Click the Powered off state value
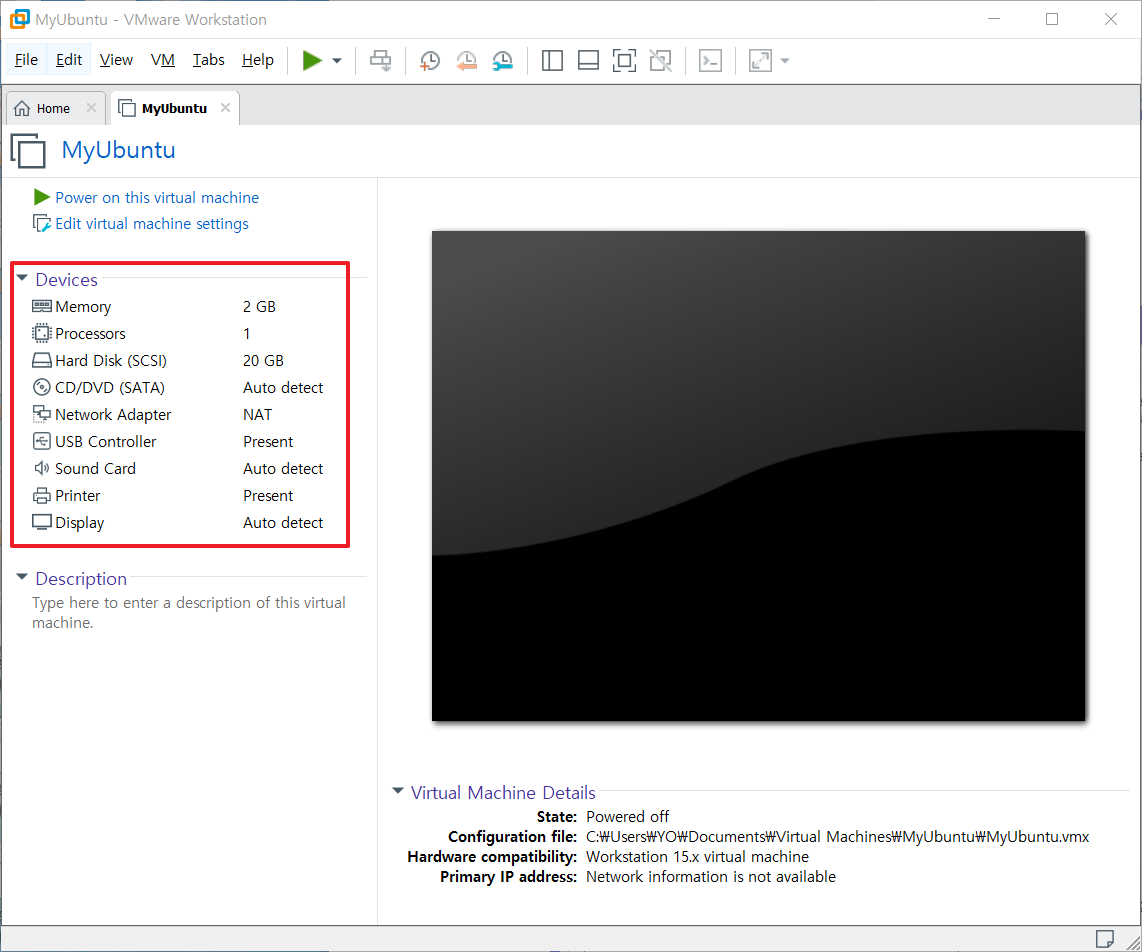 pos(627,817)
